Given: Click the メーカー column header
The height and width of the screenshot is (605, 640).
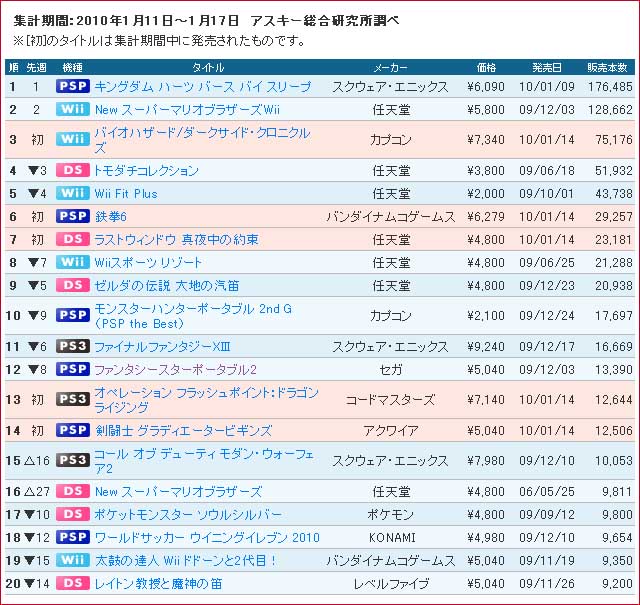Looking at the screenshot, I should coord(390,67).
